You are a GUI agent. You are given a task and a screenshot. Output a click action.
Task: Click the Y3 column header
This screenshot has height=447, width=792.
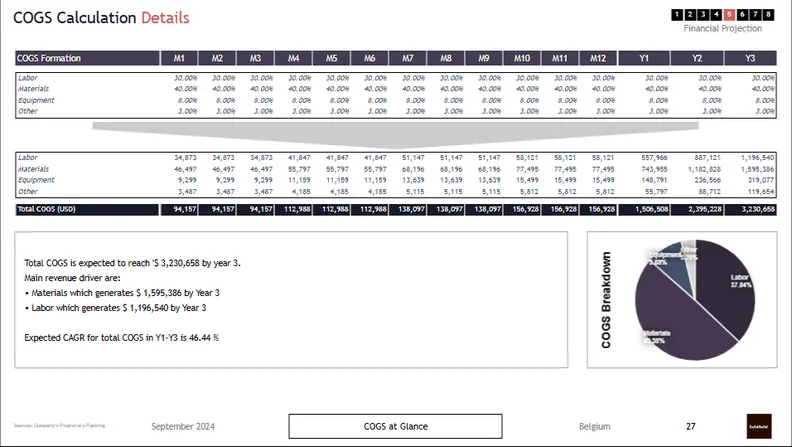coord(751,58)
